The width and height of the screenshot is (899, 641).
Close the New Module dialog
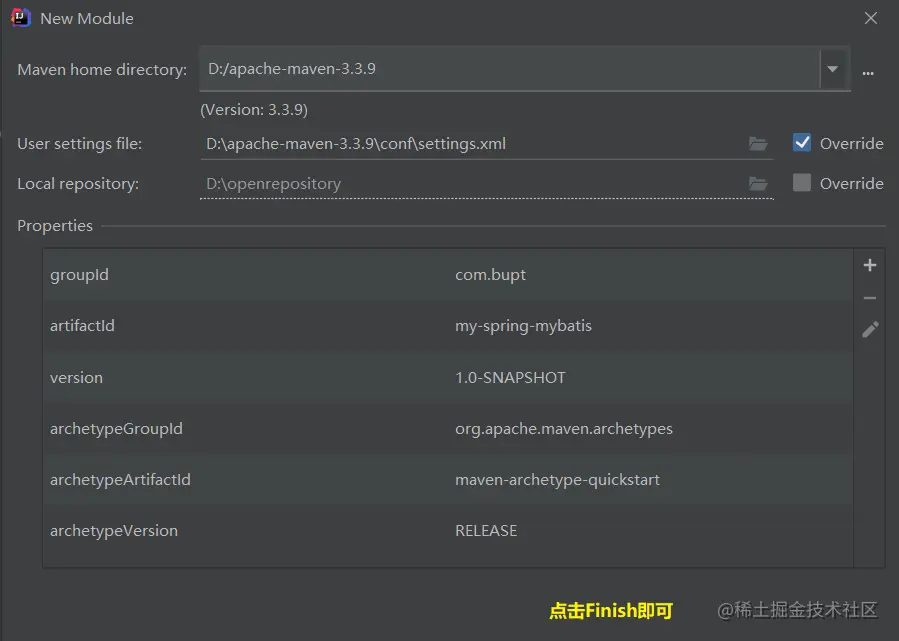[871, 18]
